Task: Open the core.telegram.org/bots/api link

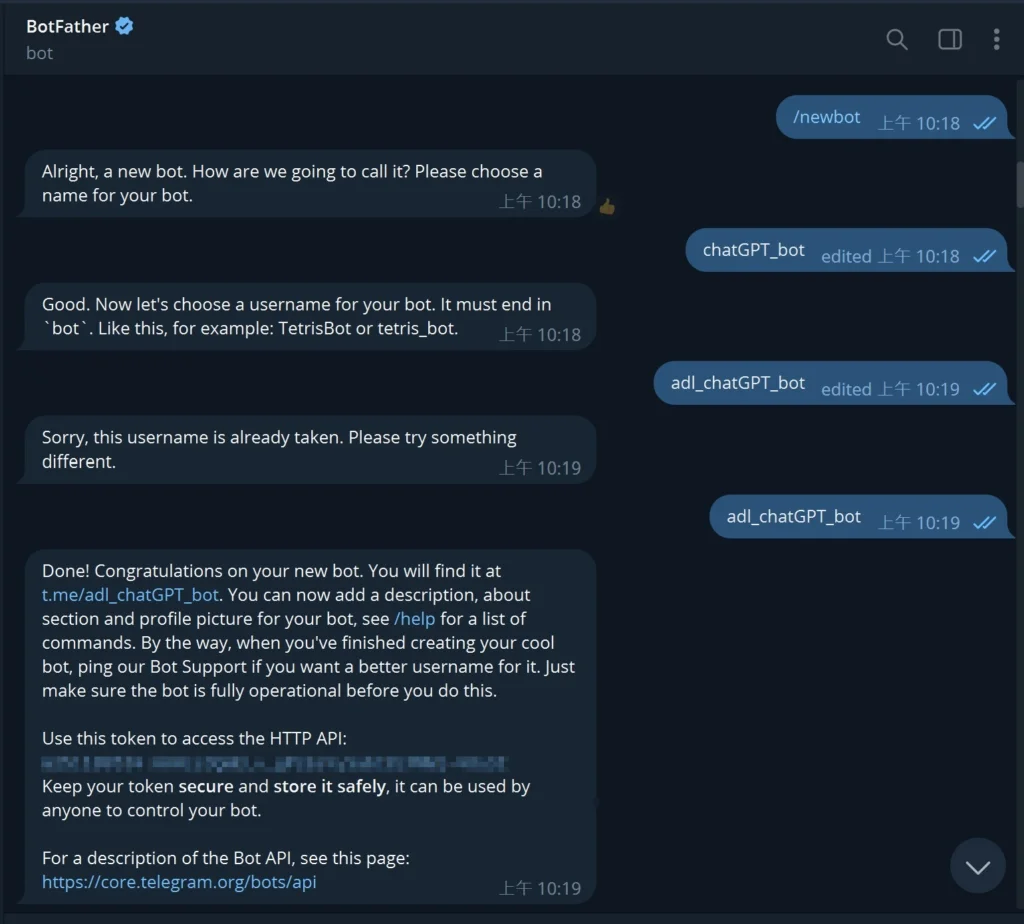Action: point(179,882)
